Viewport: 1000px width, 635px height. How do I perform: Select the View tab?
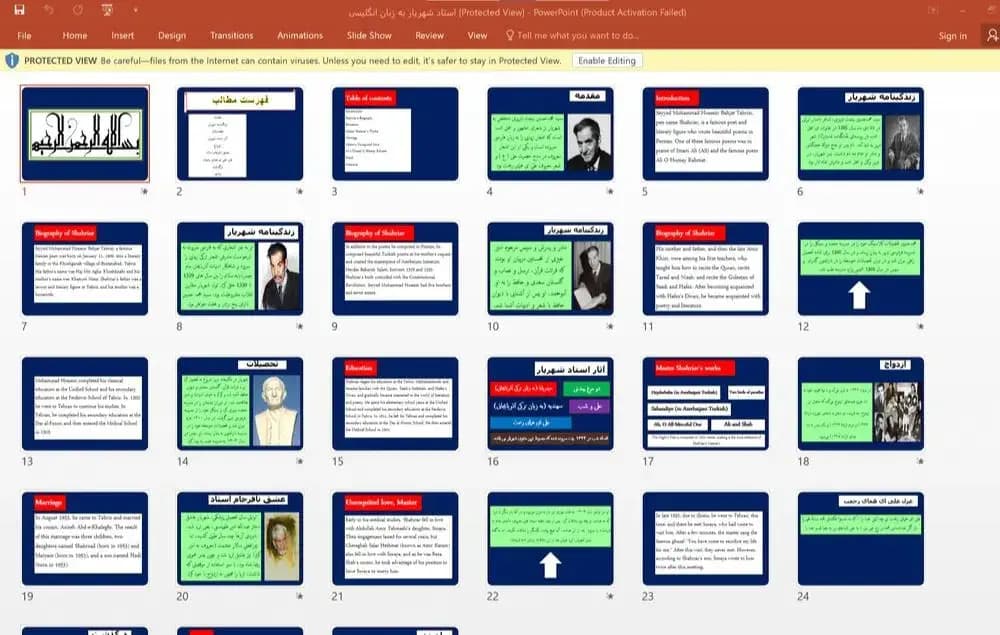click(x=477, y=36)
